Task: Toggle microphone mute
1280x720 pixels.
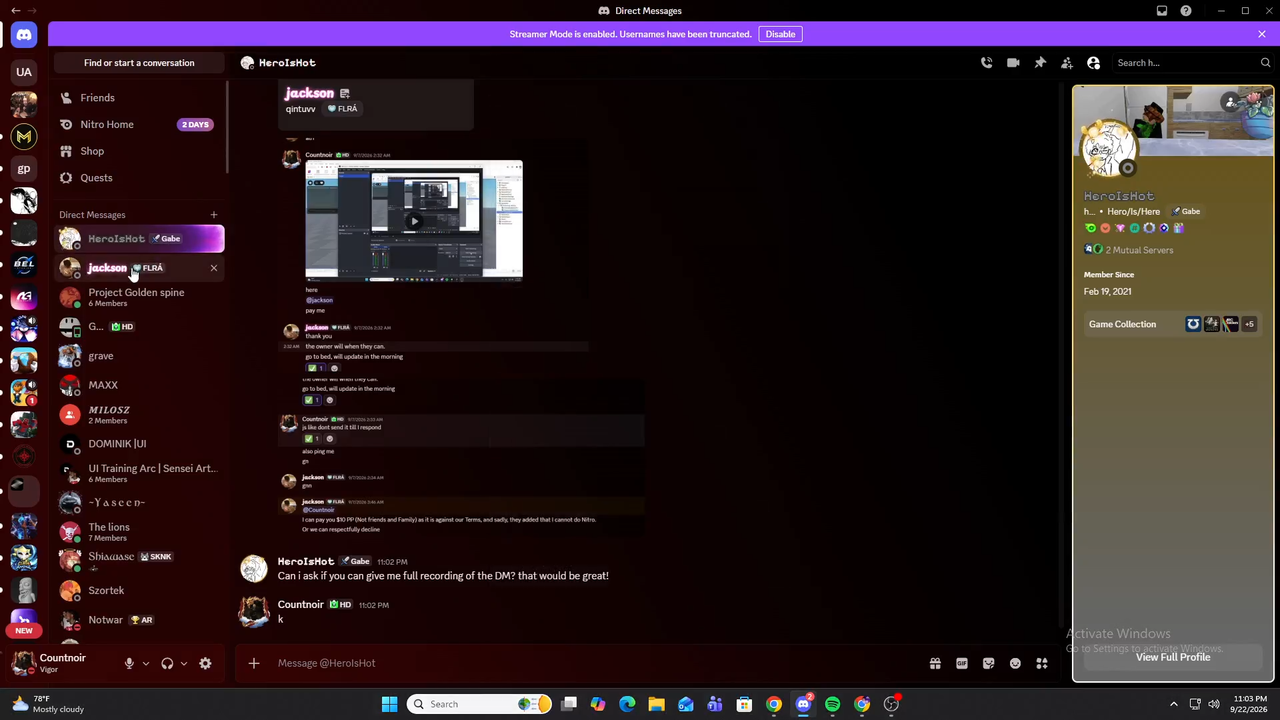Action: [129, 663]
